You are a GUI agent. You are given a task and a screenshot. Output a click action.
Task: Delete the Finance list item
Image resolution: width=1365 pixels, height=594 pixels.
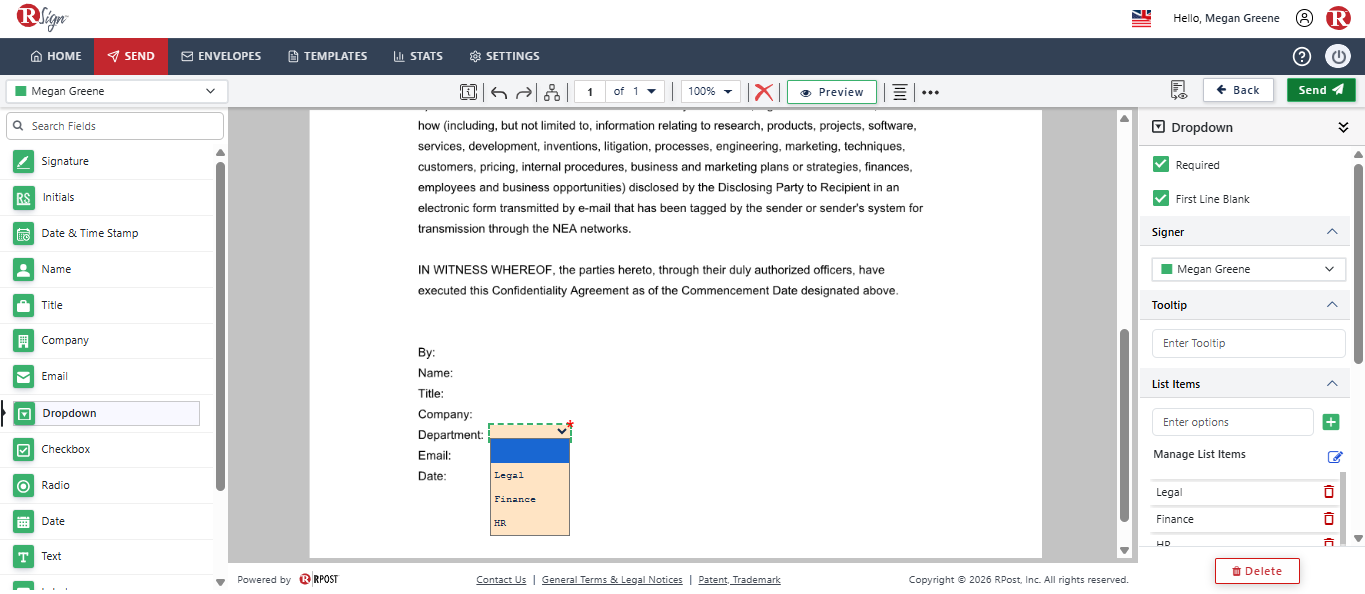click(x=1329, y=519)
